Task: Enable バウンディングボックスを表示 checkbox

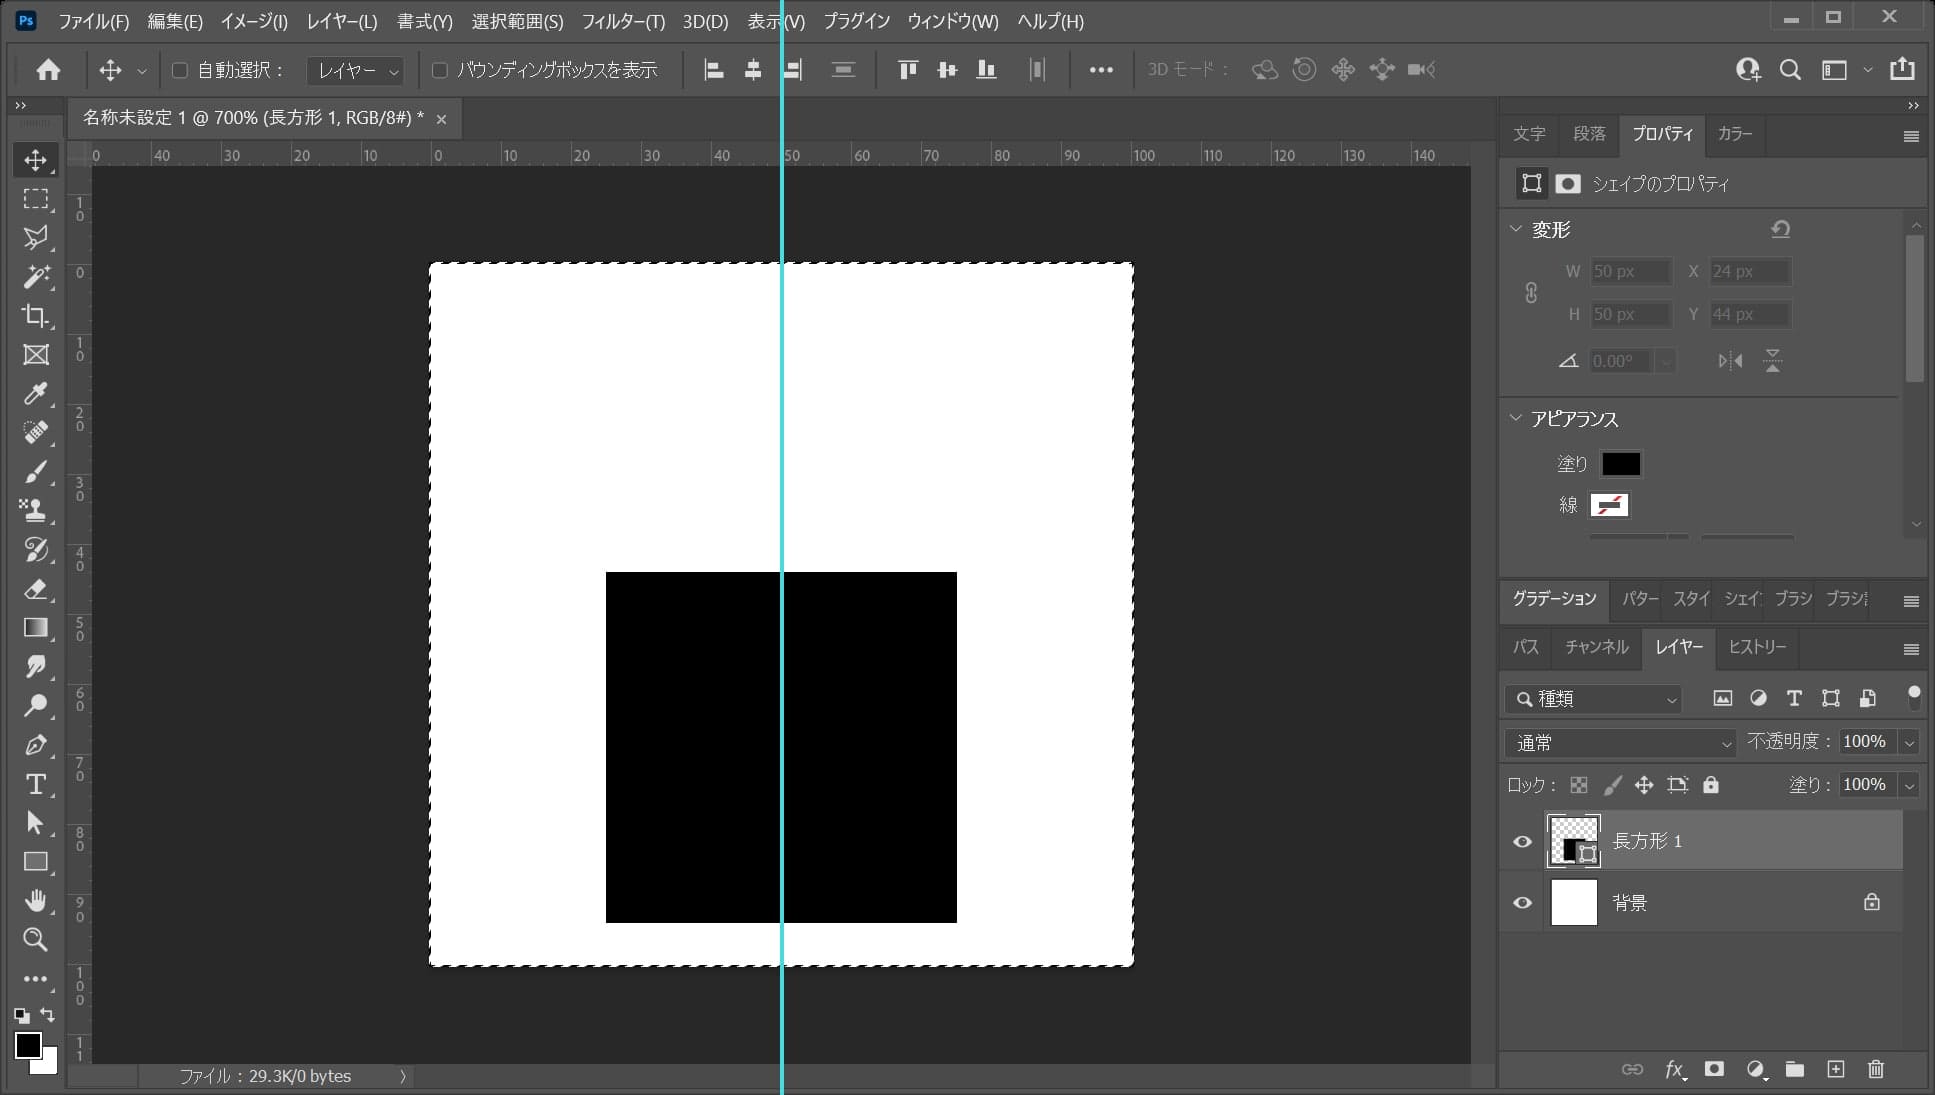Action: [440, 69]
